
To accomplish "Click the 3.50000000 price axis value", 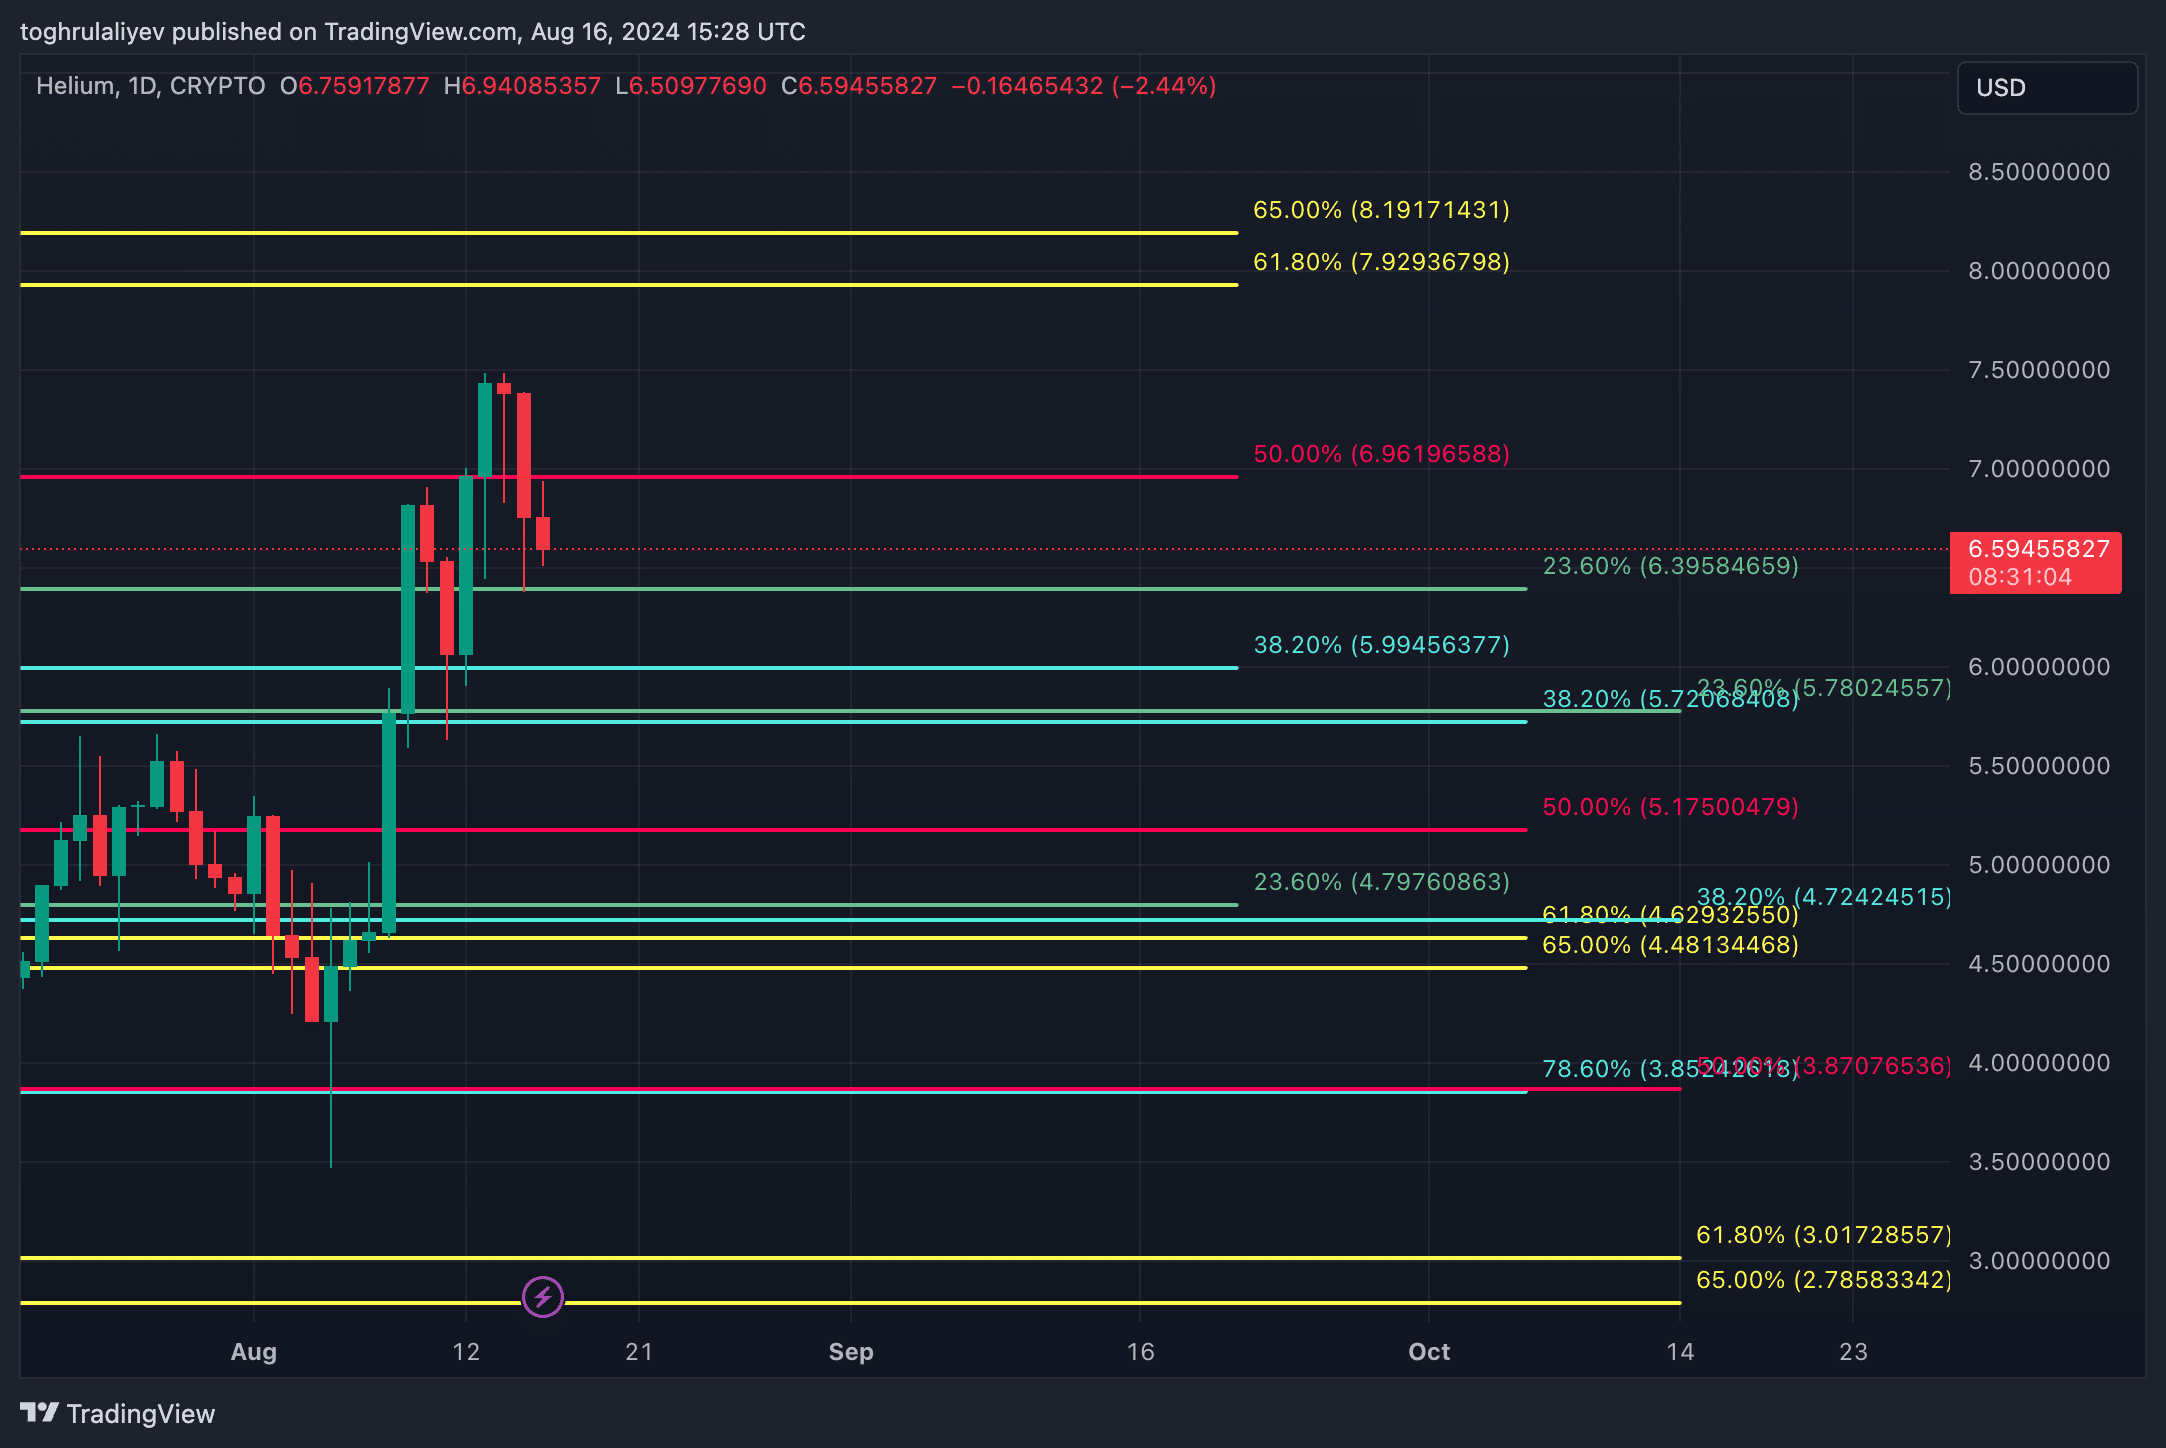I will click(x=2039, y=1162).
